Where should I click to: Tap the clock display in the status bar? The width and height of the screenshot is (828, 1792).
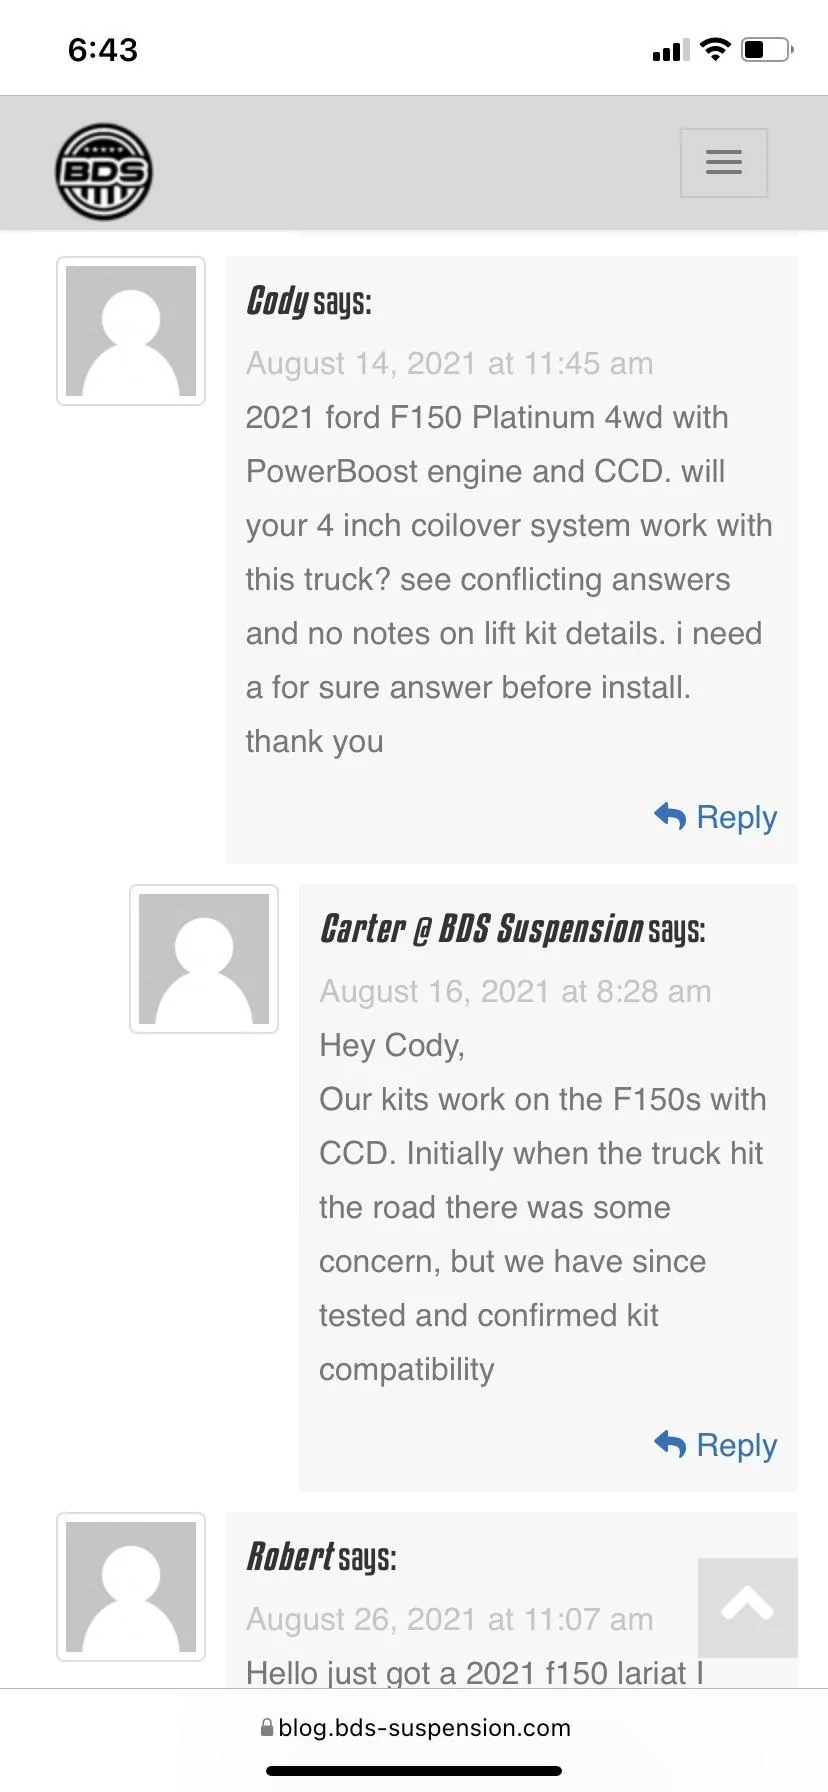102,48
